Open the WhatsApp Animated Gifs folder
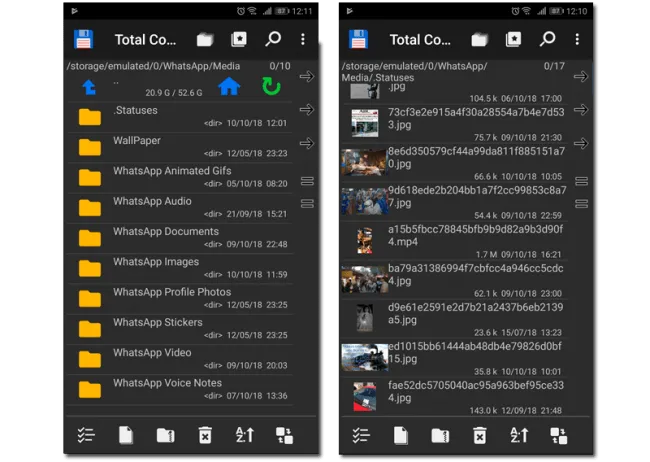Screen dimensions: 650x462 (180, 178)
